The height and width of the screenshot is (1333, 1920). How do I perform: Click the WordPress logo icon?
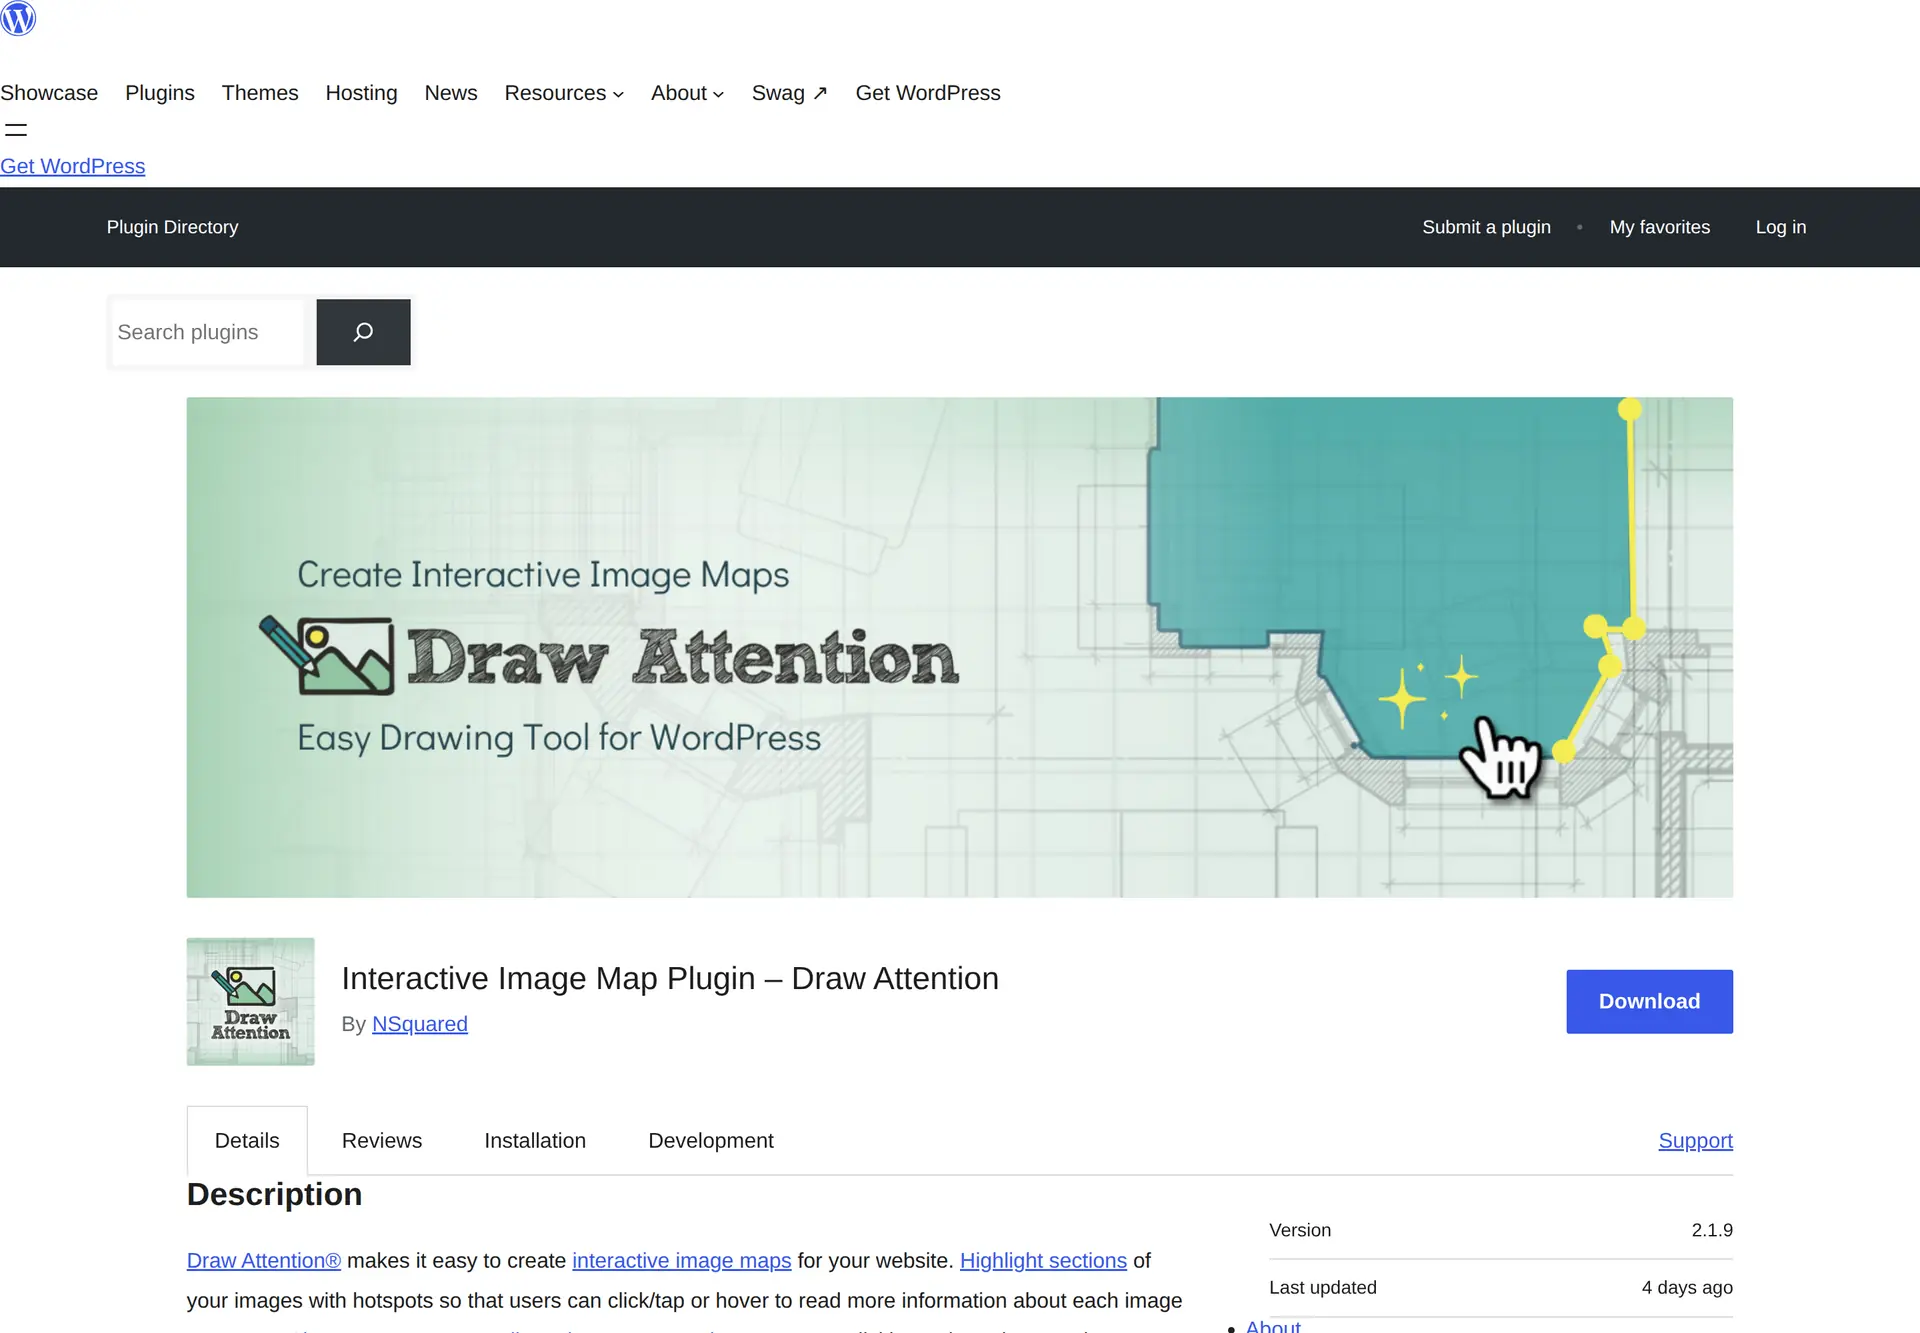click(x=18, y=18)
